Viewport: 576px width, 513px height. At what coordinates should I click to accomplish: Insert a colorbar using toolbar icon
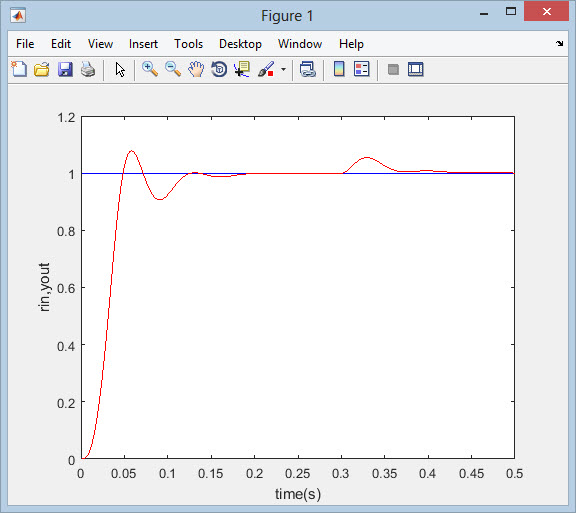coord(339,69)
